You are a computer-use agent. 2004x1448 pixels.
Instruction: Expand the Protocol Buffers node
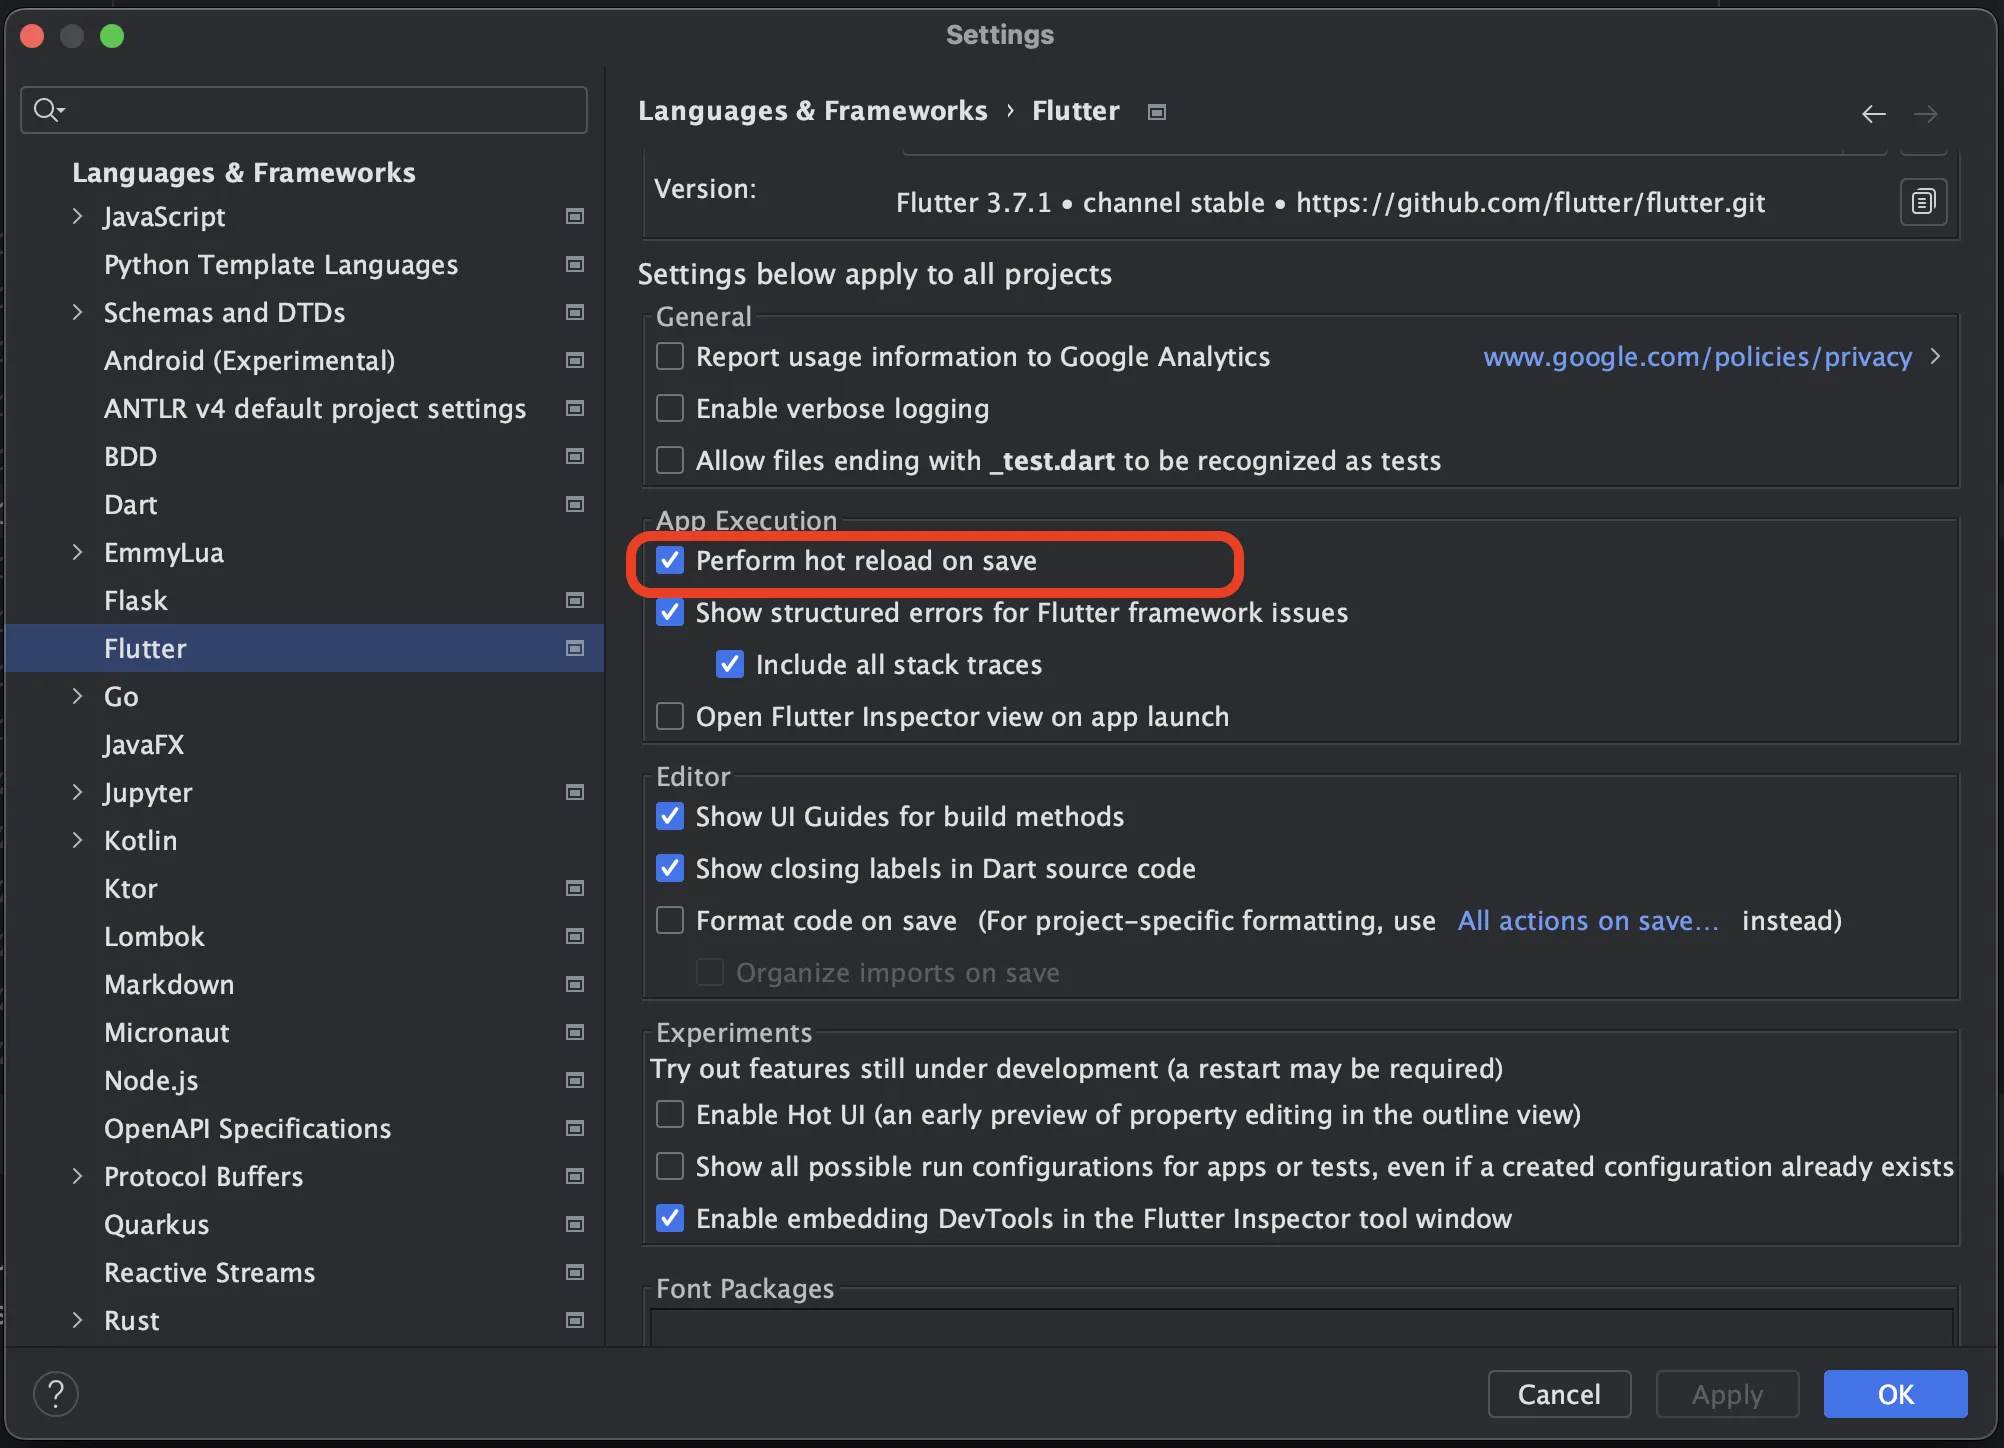click(78, 1176)
